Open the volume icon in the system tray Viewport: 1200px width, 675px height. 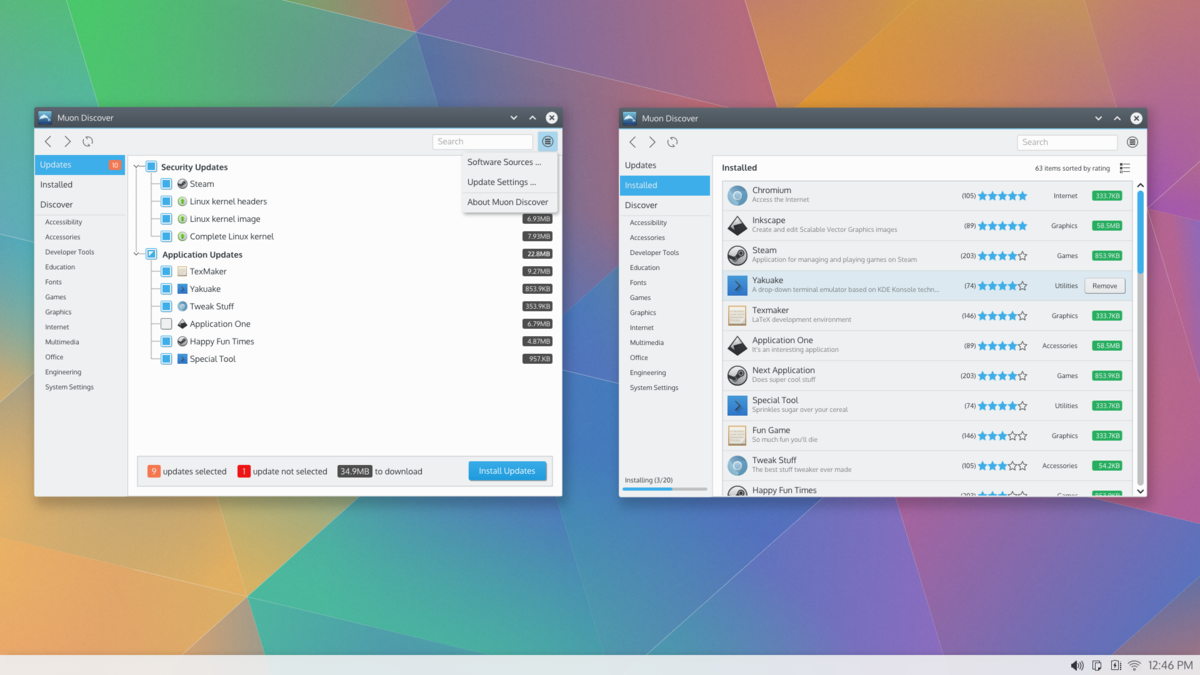1077,665
